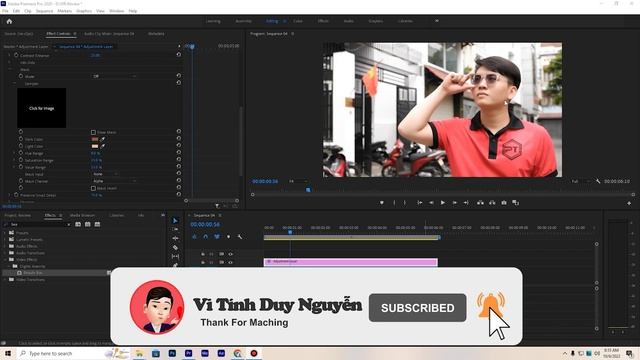
Task: Open the Sequence menu
Action: coord(44,11)
